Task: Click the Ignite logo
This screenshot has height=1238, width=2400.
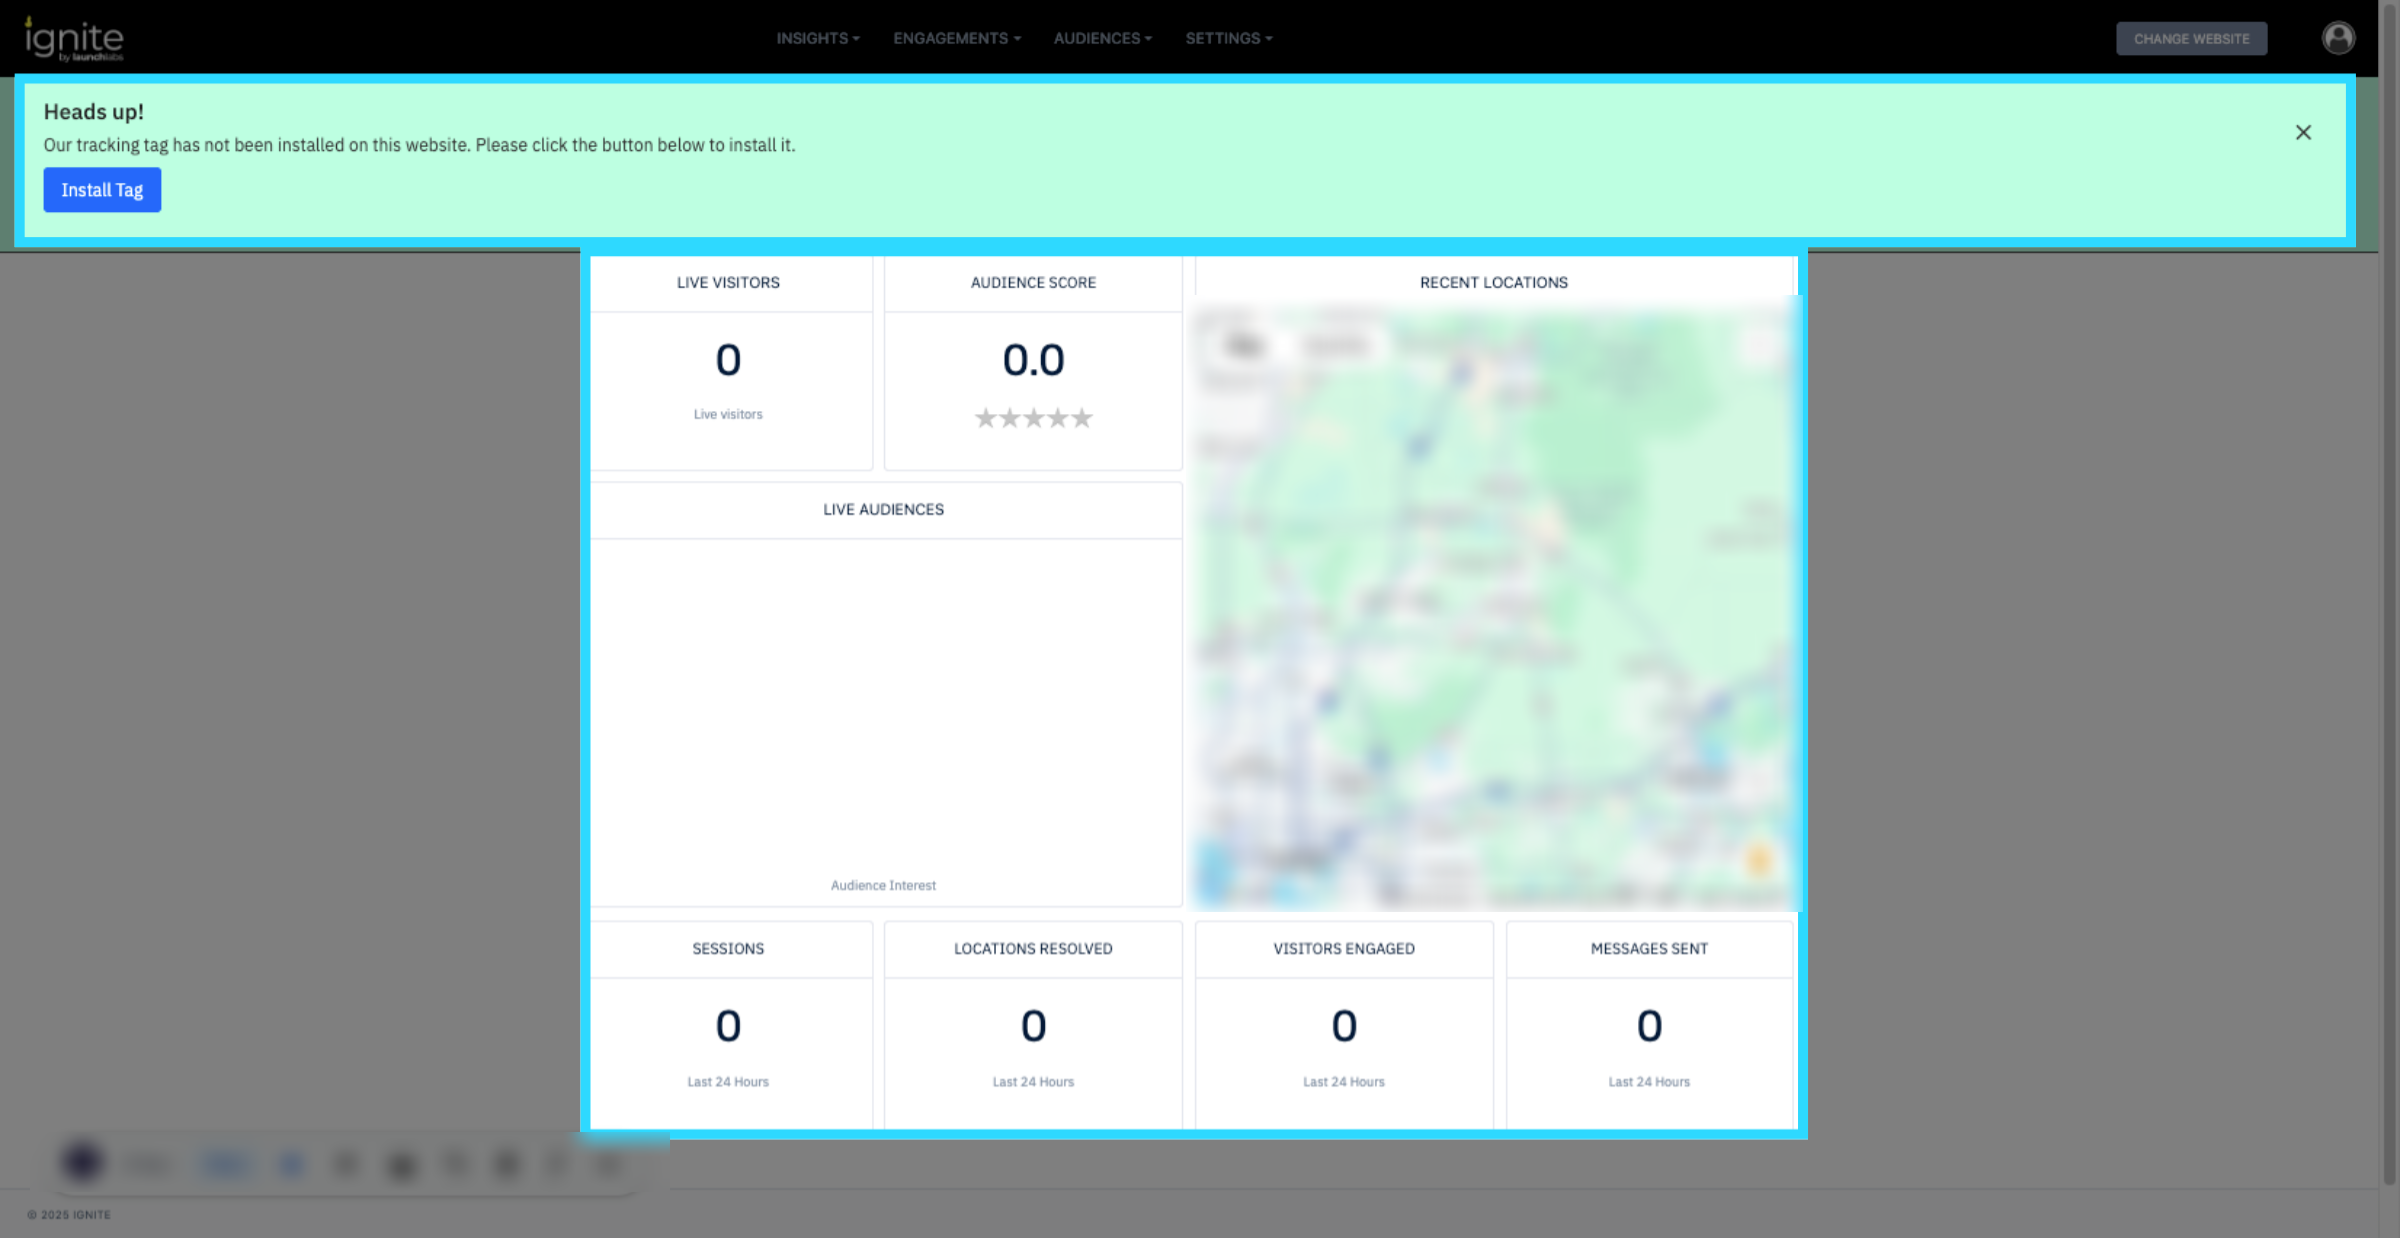Action: click(x=73, y=39)
